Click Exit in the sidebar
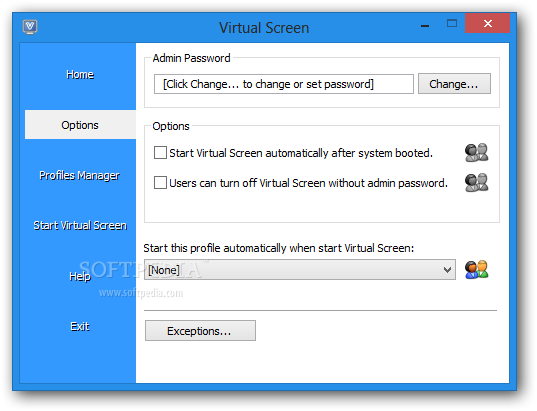The image size is (537, 411). [80, 326]
